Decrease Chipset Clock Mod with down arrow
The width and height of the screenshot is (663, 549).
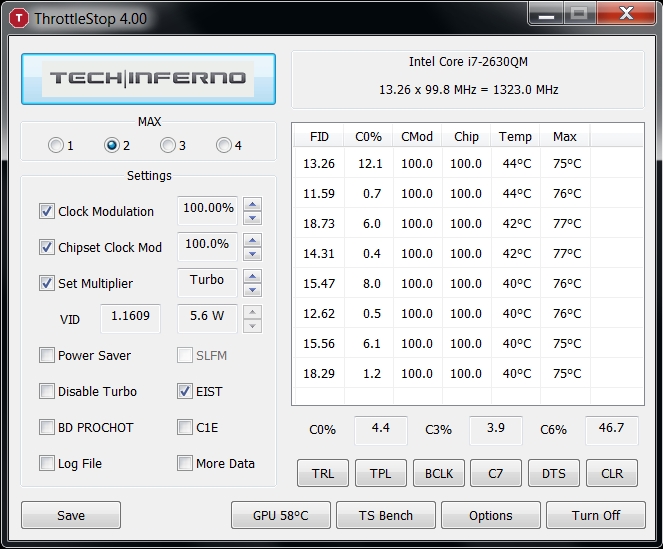click(x=252, y=254)
